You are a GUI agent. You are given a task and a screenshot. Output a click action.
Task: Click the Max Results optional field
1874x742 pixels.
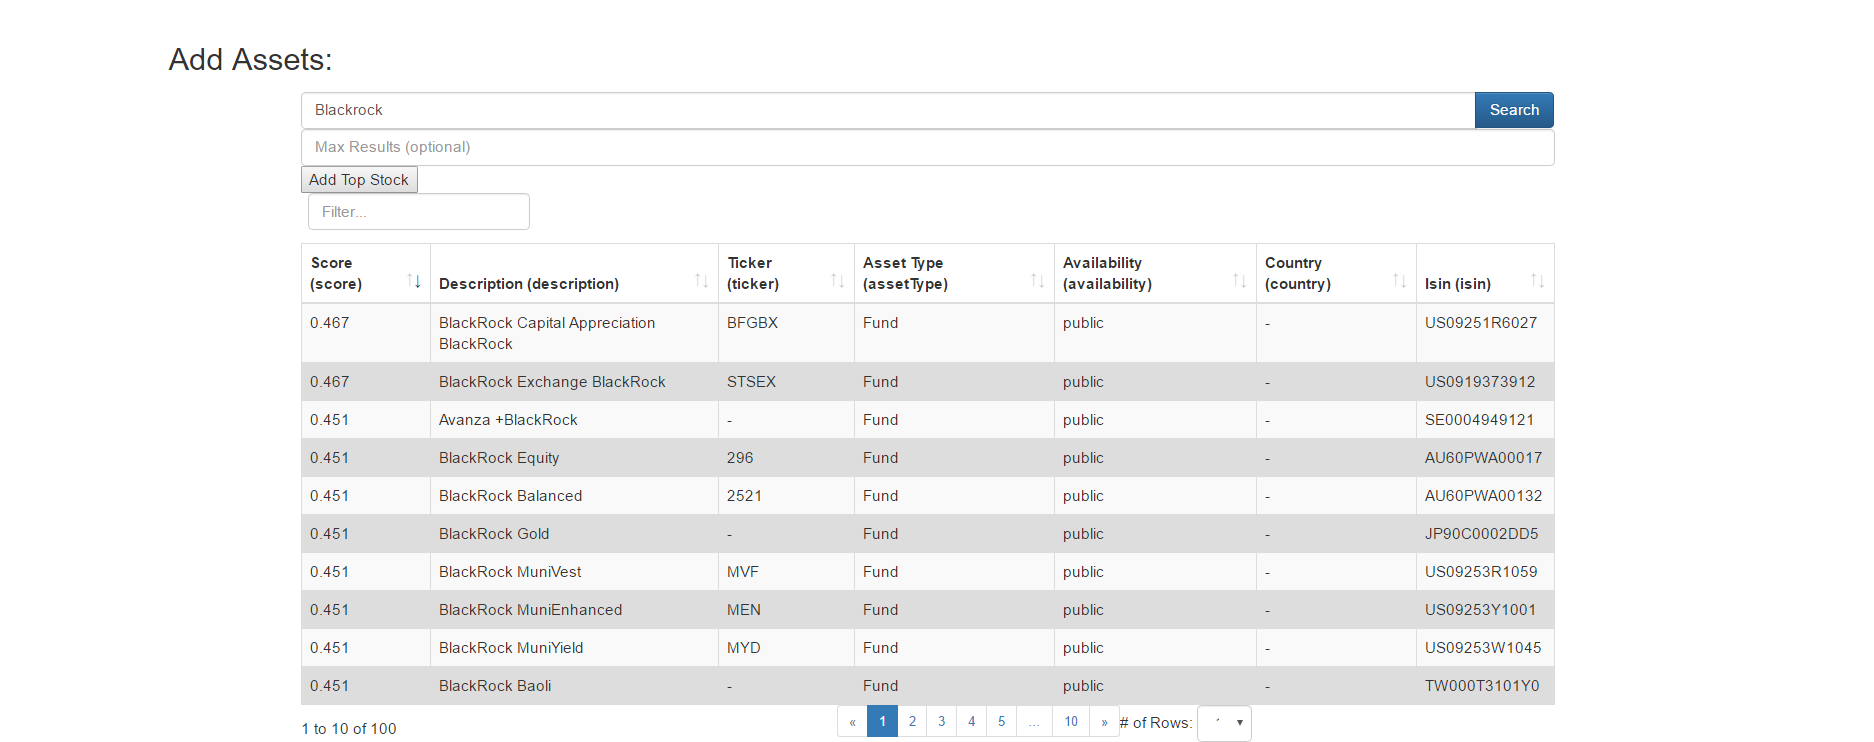927,147
